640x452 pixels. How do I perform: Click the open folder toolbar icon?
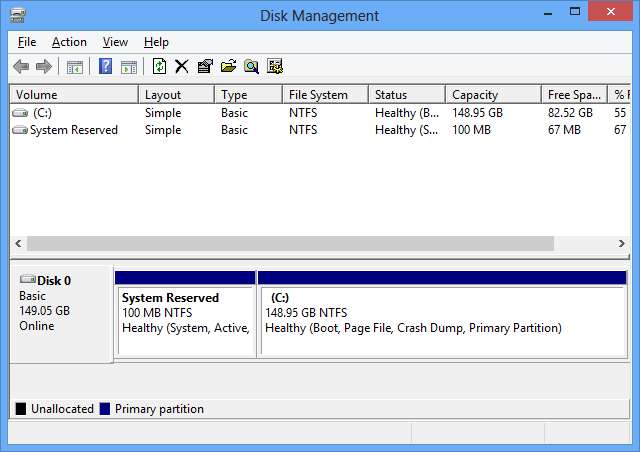point(228,67)
